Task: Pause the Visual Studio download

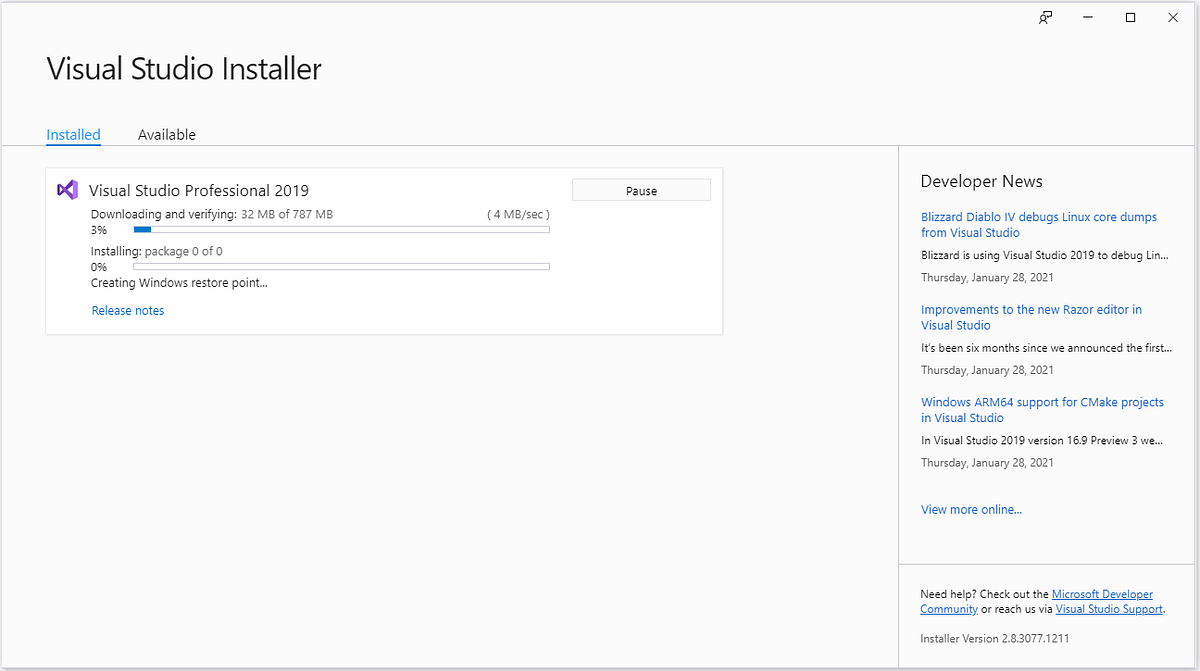Action: click(641, 189)
